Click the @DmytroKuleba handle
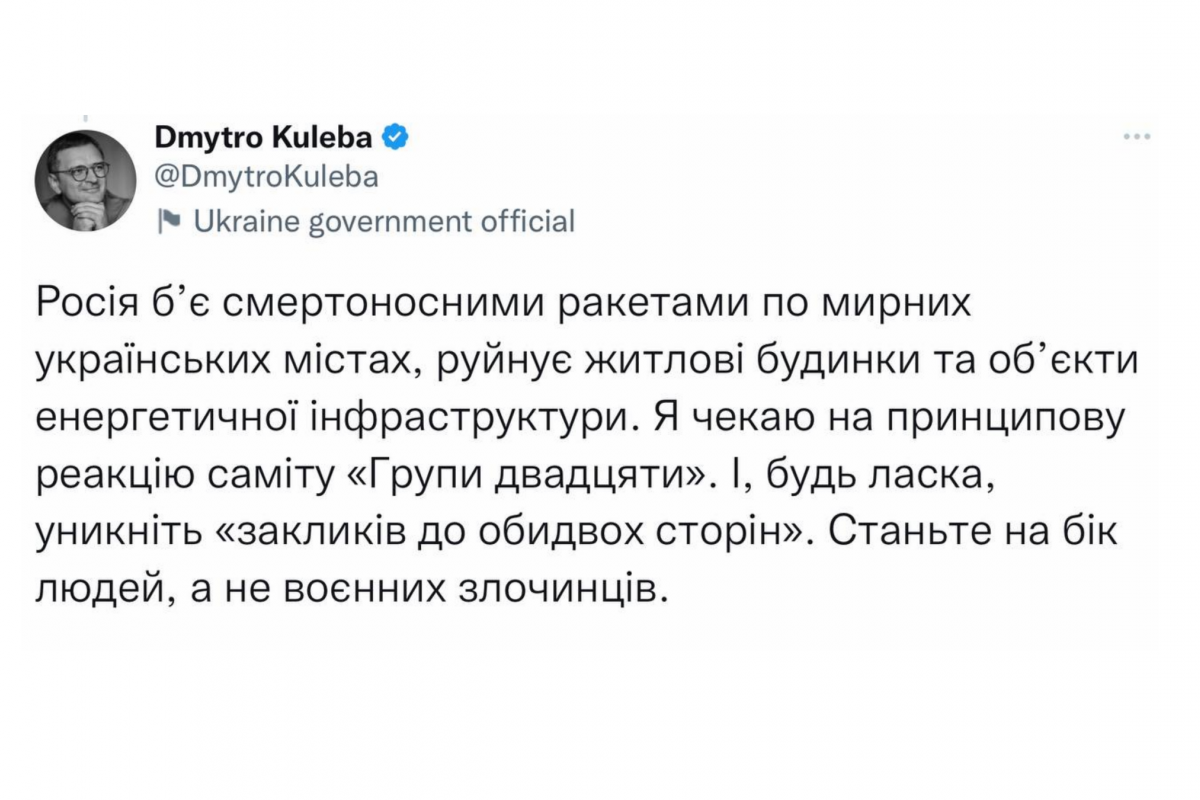 coord(267,179)
